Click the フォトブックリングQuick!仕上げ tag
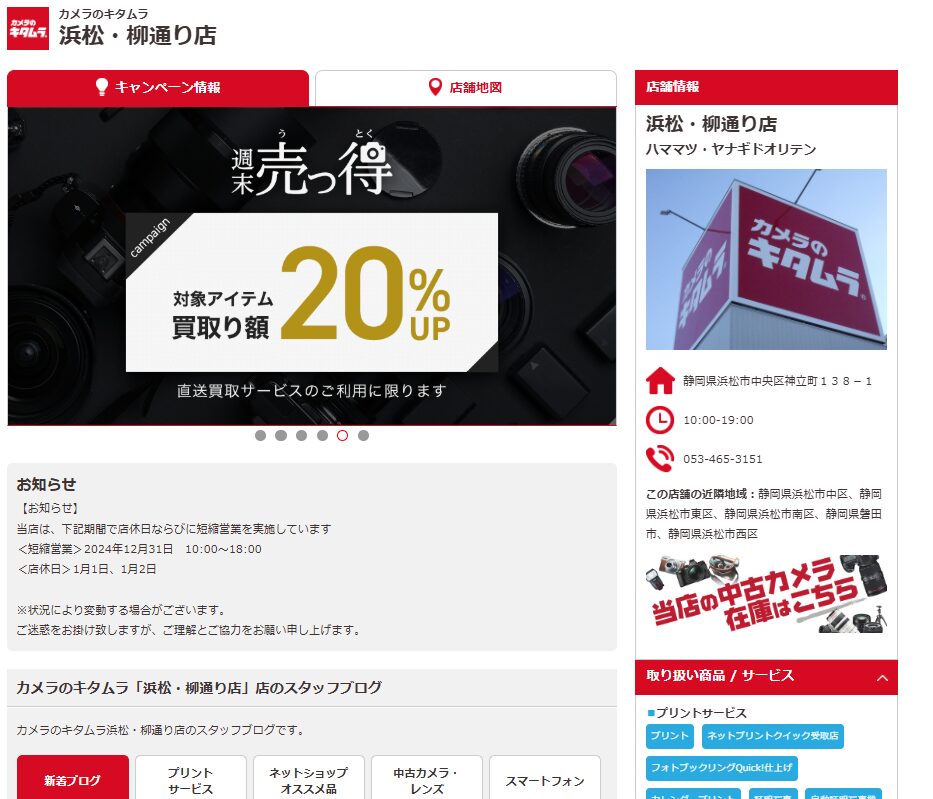Image resolution: width=933 pixels, height=799 pixels. tap(722, 768)
